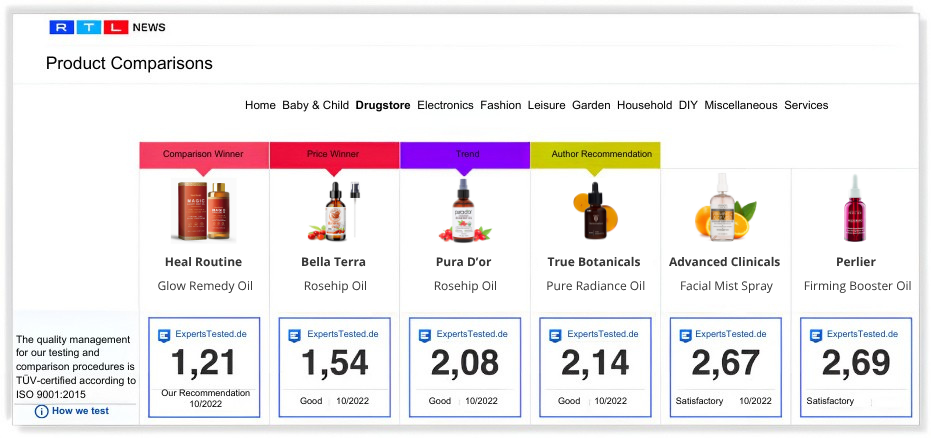The width and height of the screenshot is (931, 438).
Task: Click ExpertsTested.de badge icon under Advanced Clinicals
Action: coord(685,335)
